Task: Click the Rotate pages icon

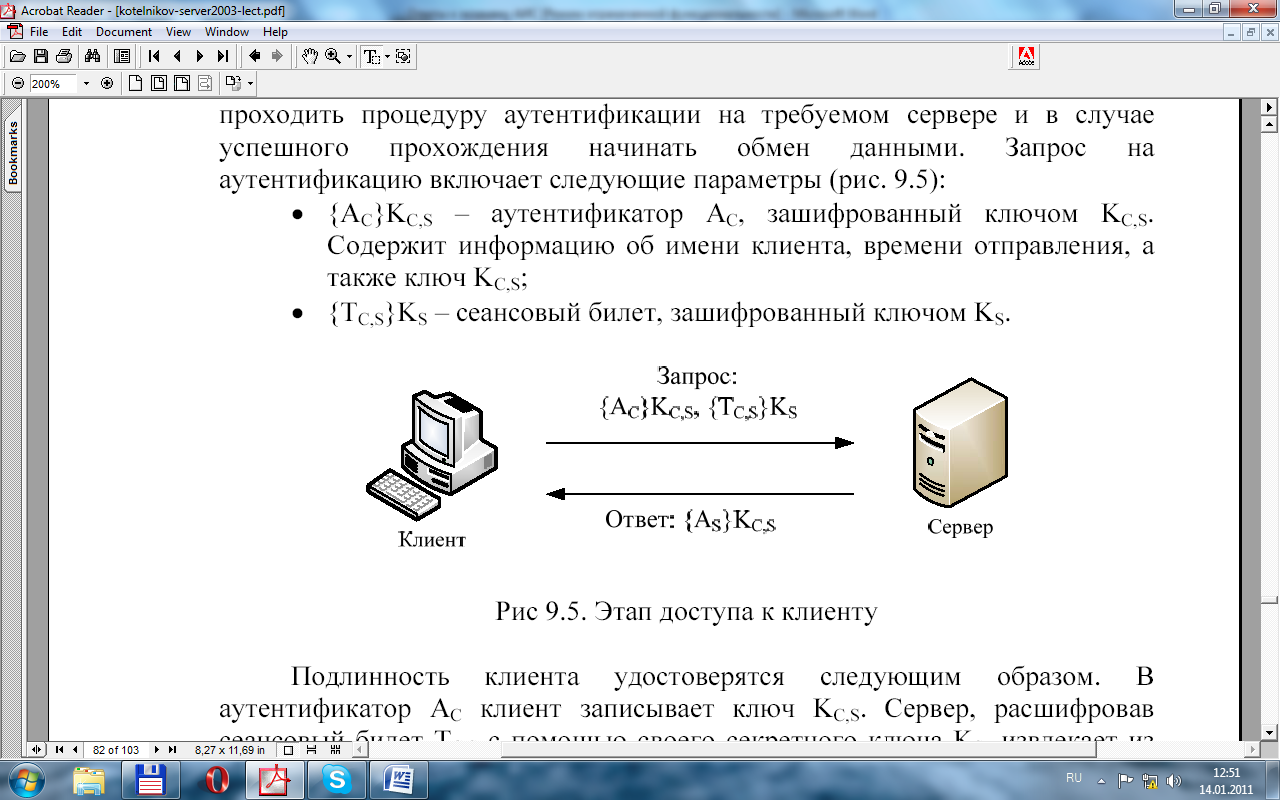Action: pos(233,84)
